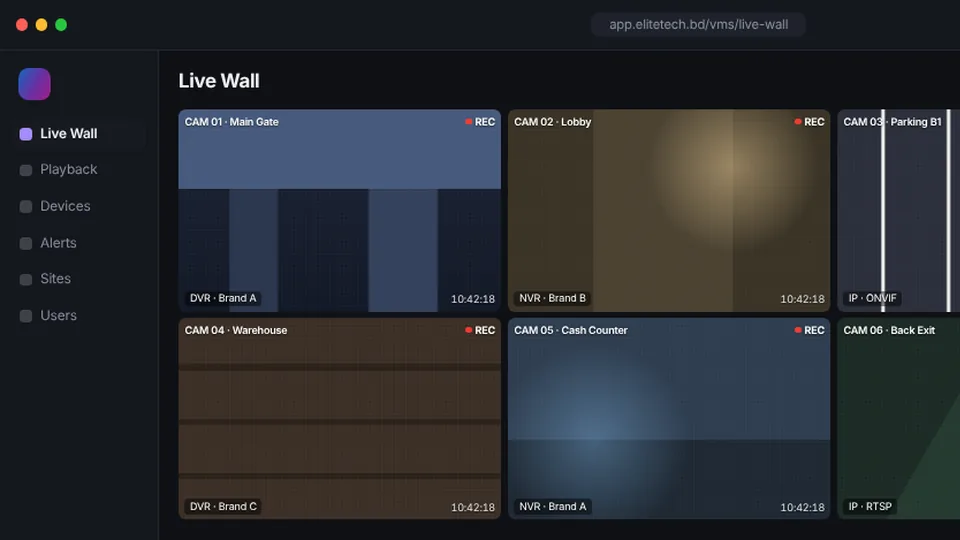Click the NVR · Brand B badge

552,298
